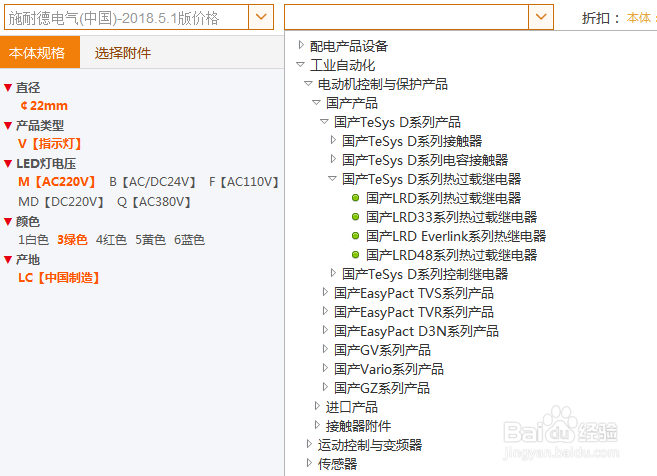This screenshot has width=657, height=476.
Task: Expand the 国产GV系列产品 node arrow
Action: pyautogui.click(x=325, y=349)
